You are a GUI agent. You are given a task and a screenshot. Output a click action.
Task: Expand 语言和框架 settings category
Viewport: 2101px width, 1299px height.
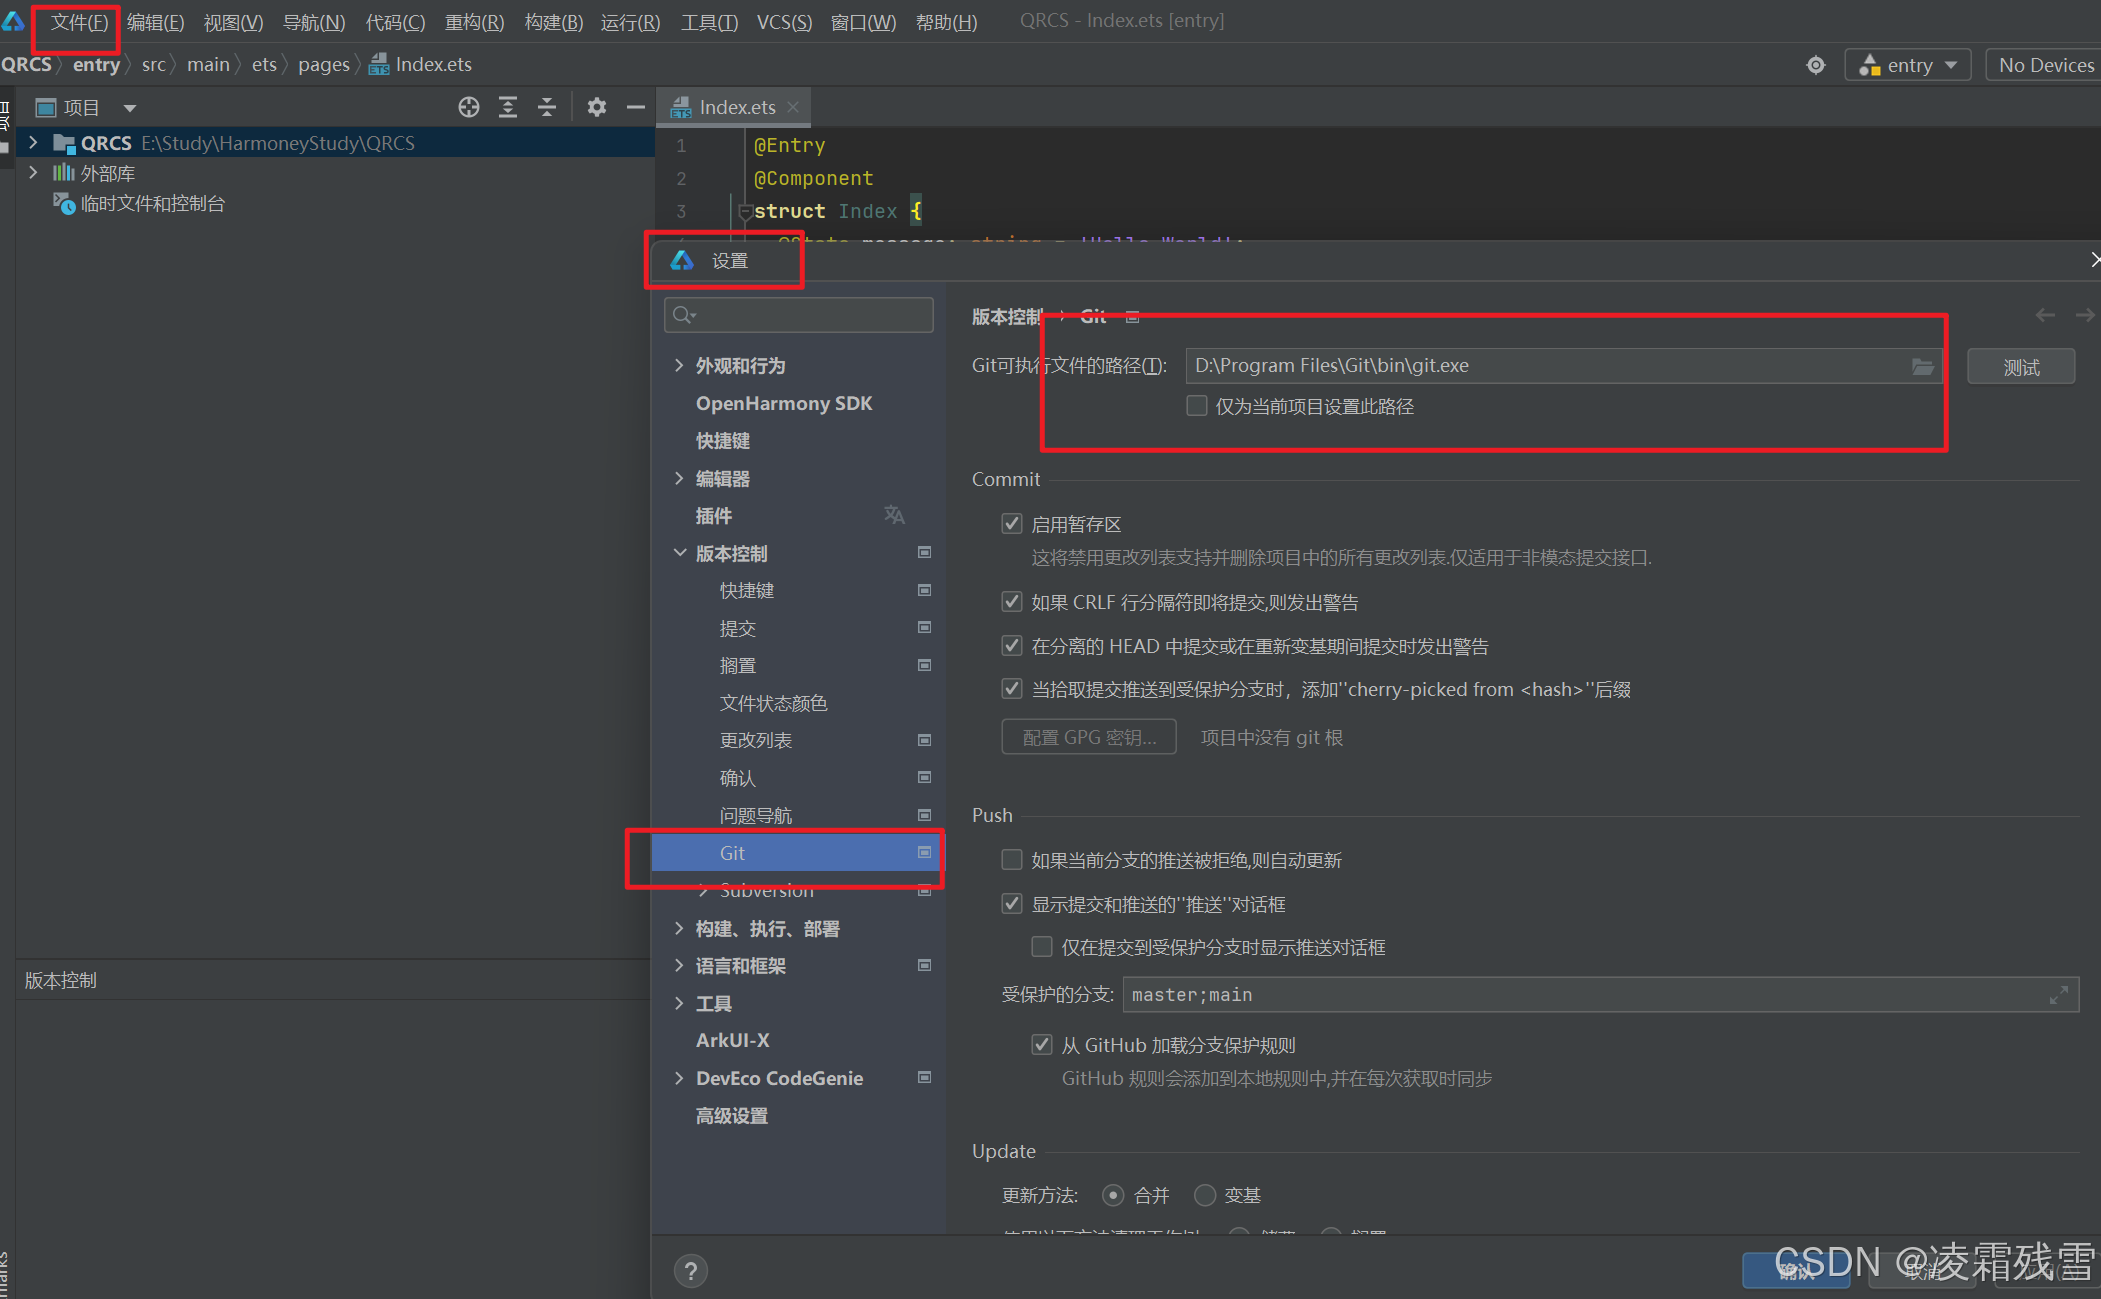(x=679, y=965)
